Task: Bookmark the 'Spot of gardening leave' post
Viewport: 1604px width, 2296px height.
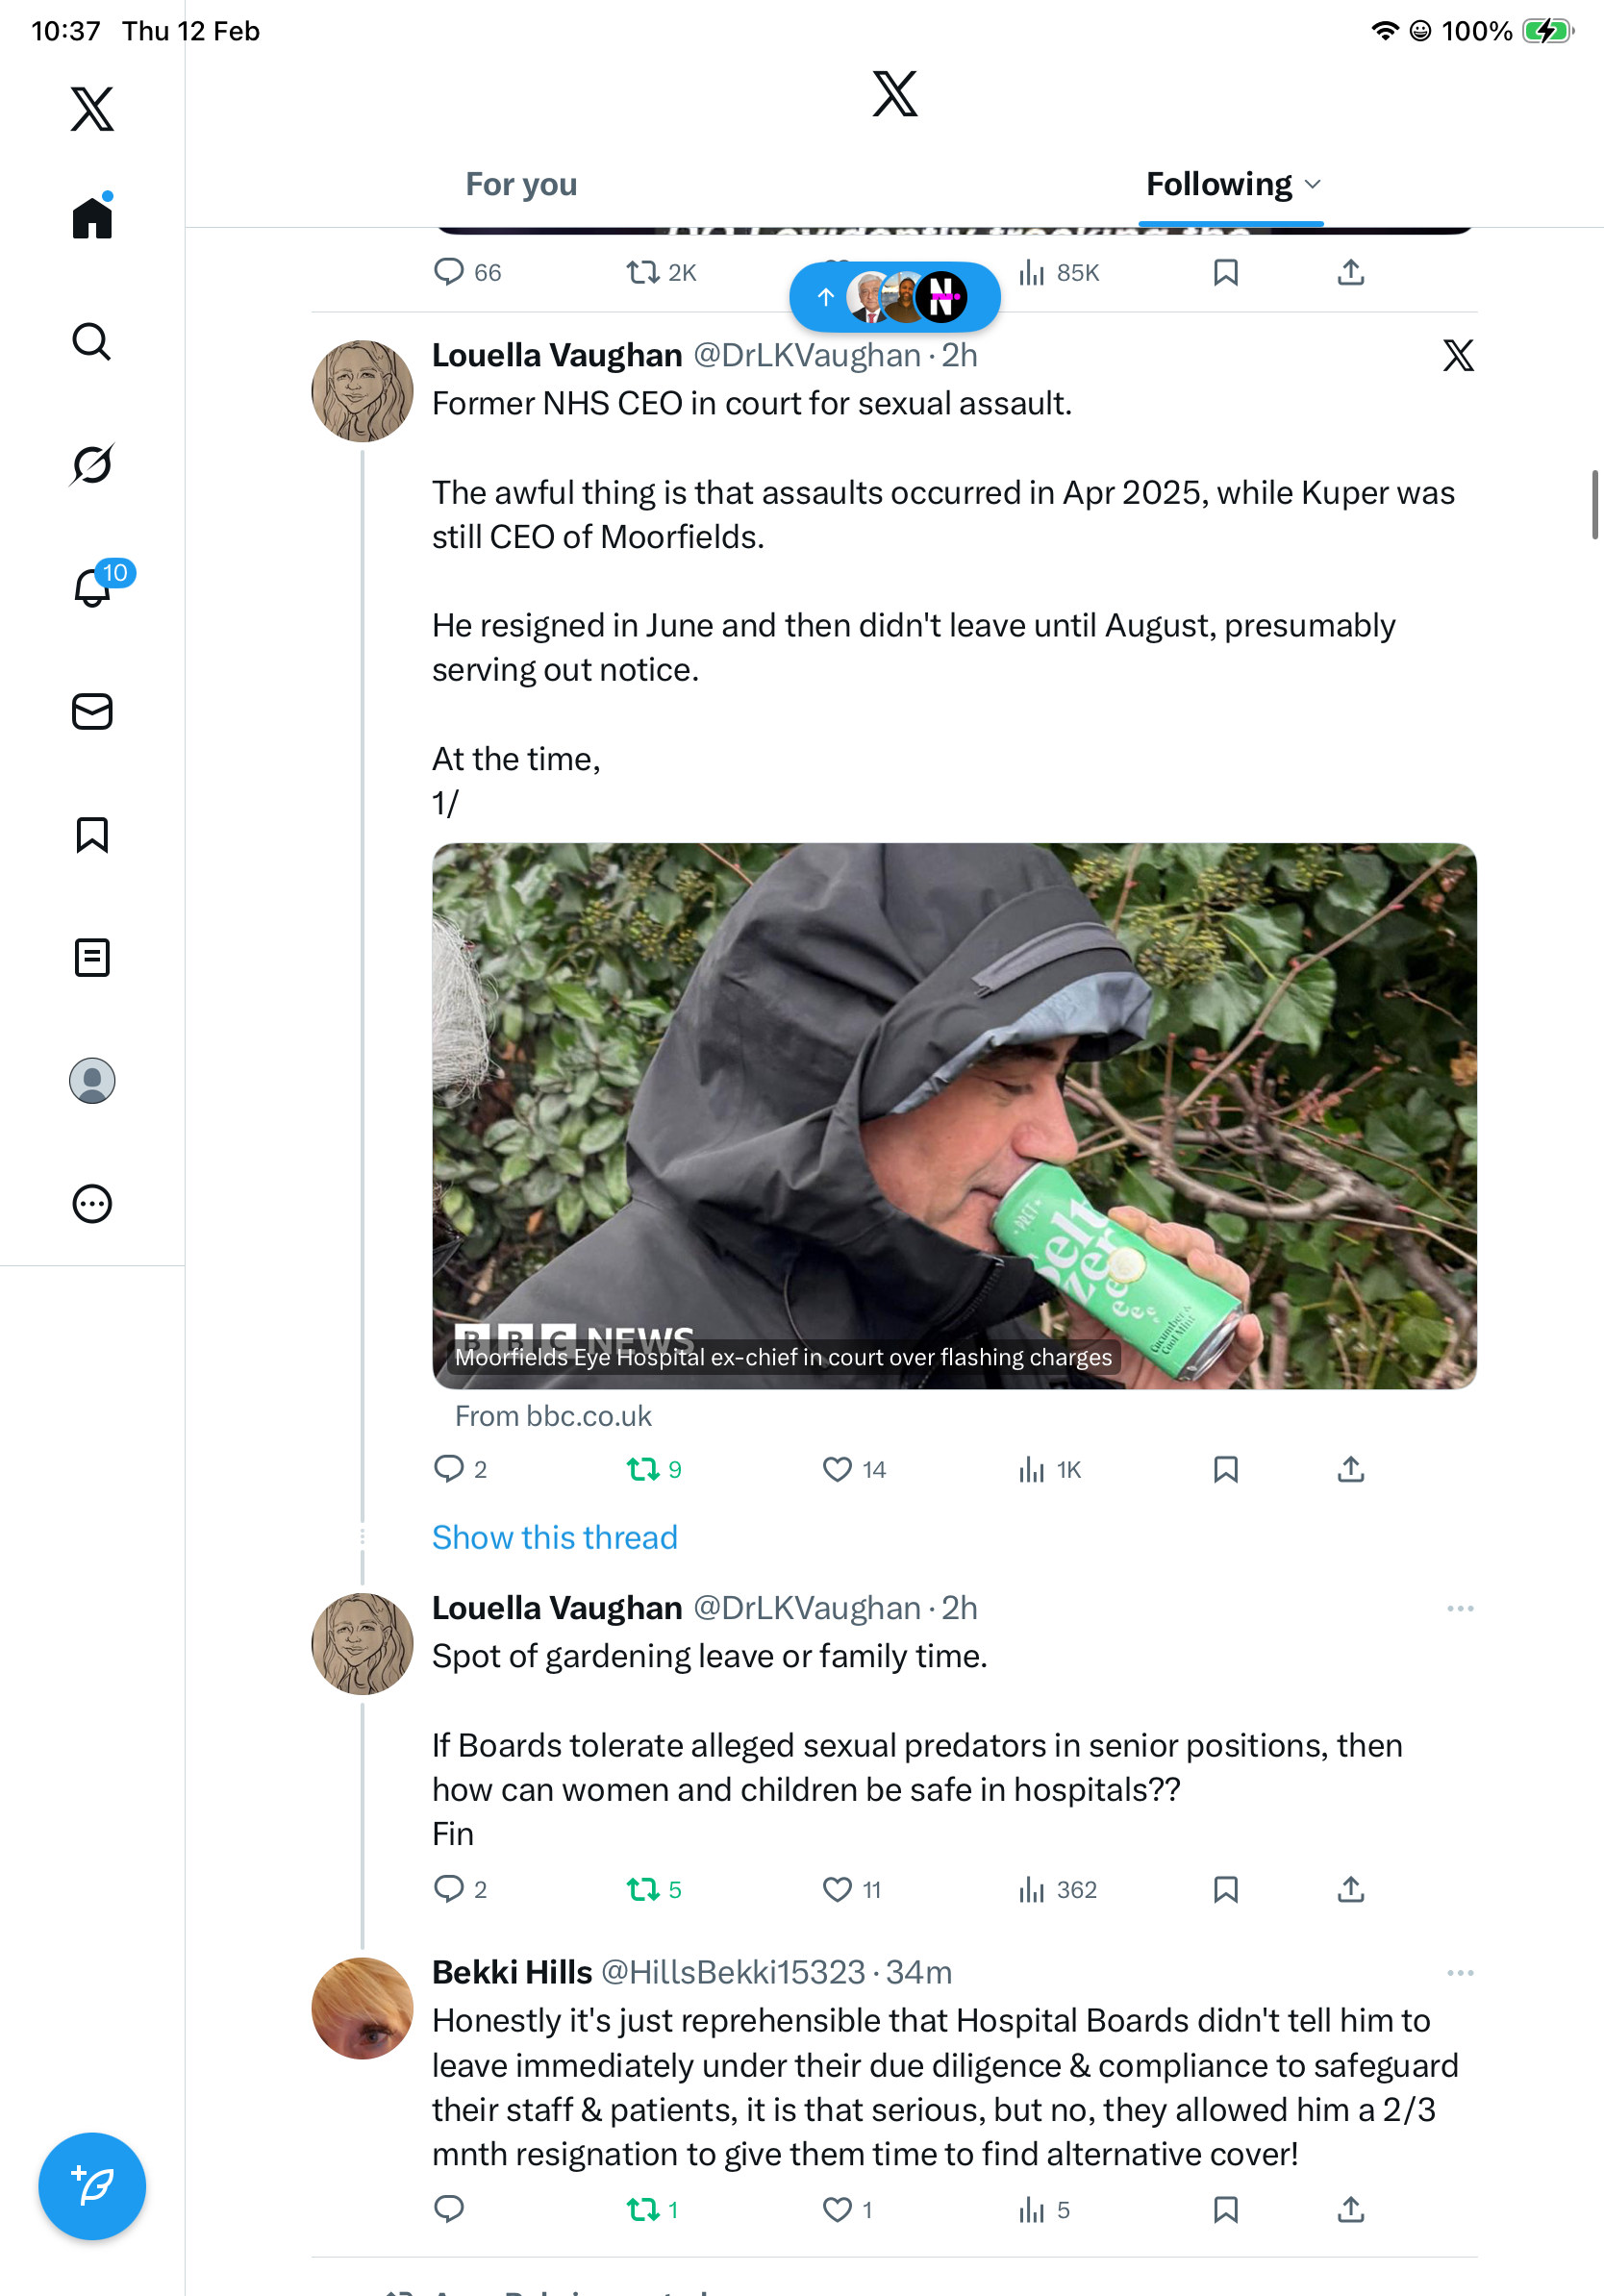Action: 1225,1889
